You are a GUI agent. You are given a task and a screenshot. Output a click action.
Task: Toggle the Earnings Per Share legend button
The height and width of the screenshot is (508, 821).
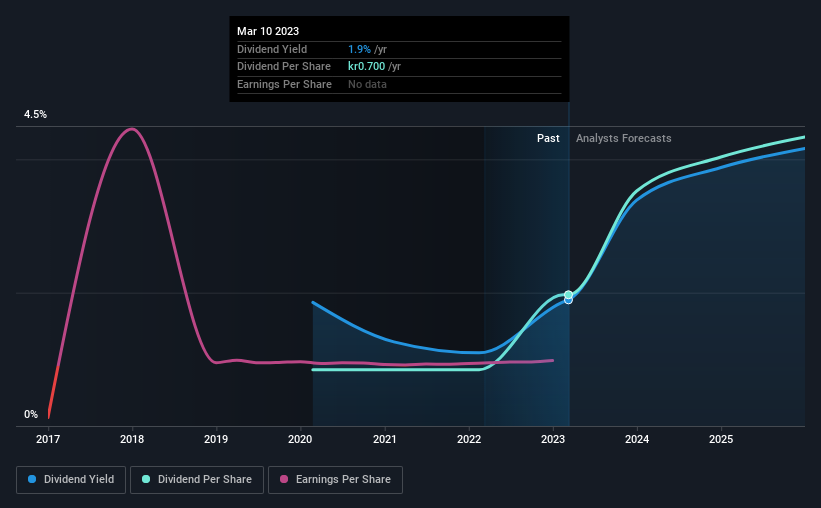[x=335, y=480]
